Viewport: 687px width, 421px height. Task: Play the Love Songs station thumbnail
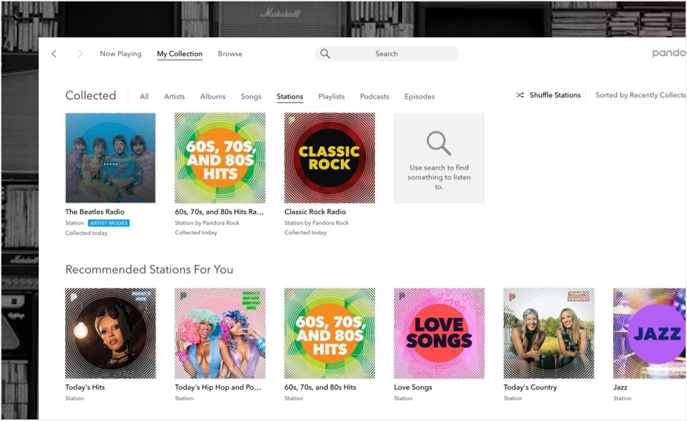pos(438,334)
